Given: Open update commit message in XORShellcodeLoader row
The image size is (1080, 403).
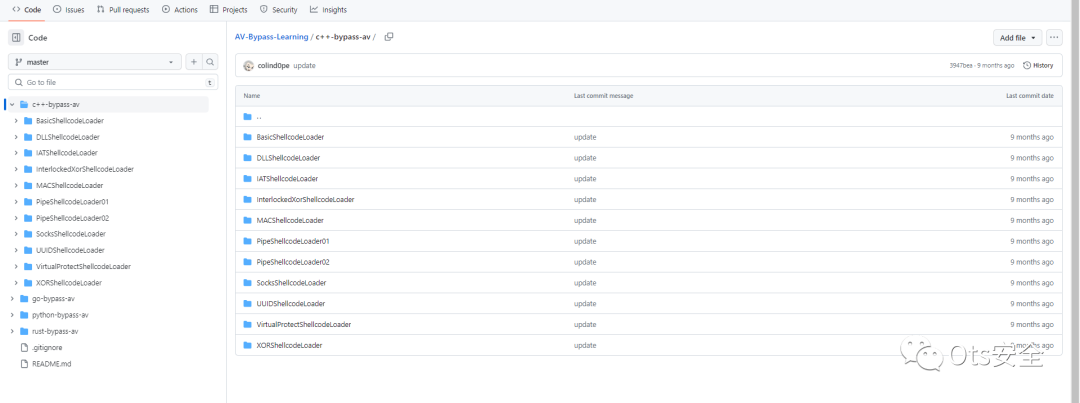Looking at the screenshot, I should click(585, 345).
